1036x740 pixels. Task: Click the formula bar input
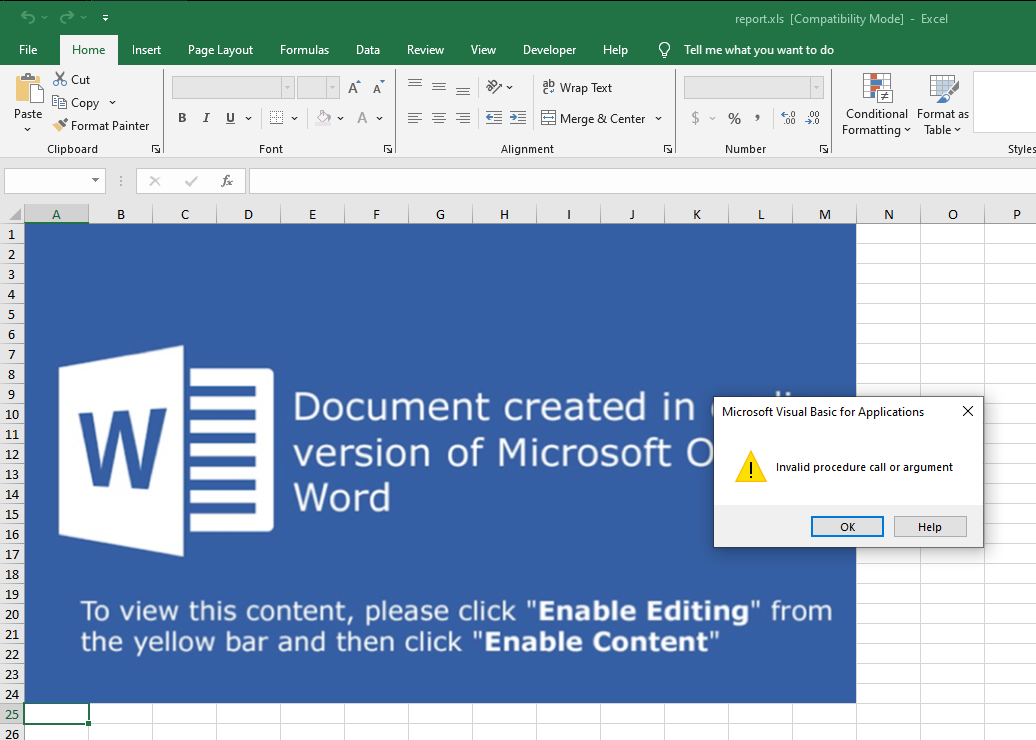click(642, 180)
